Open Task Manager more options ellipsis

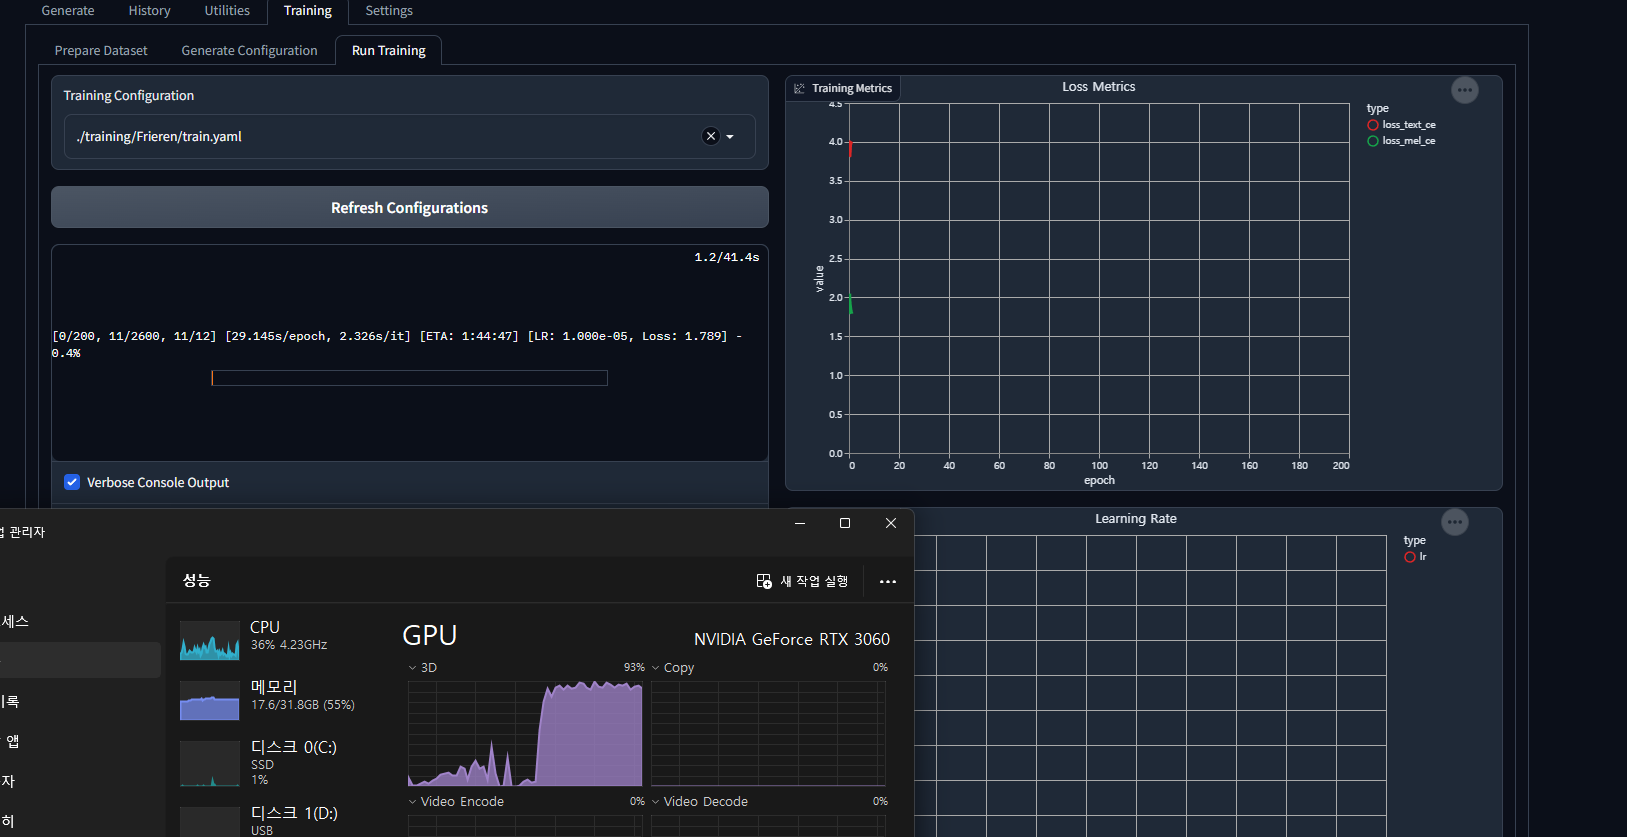coord(888,581)
